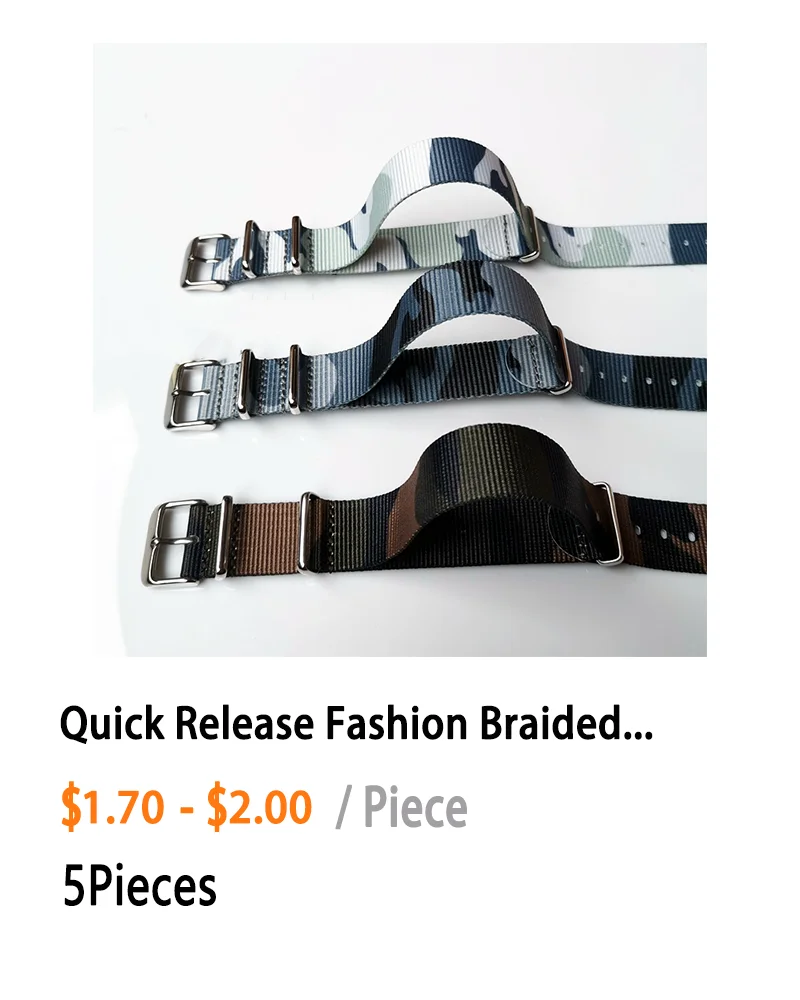Open the camo watch straps product image

click(x=400, y=349)
